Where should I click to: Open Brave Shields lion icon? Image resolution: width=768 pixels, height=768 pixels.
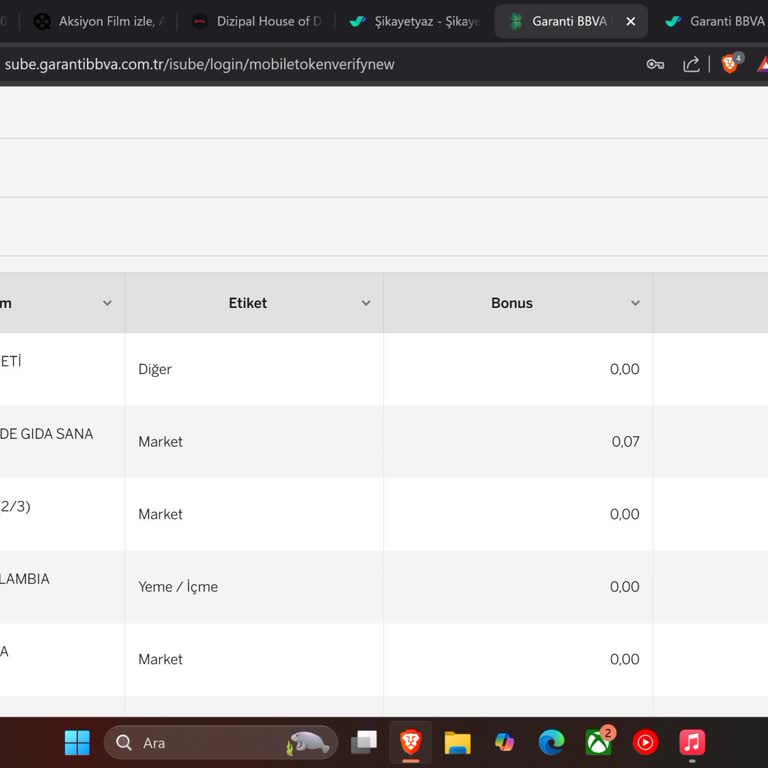[730, 64]
